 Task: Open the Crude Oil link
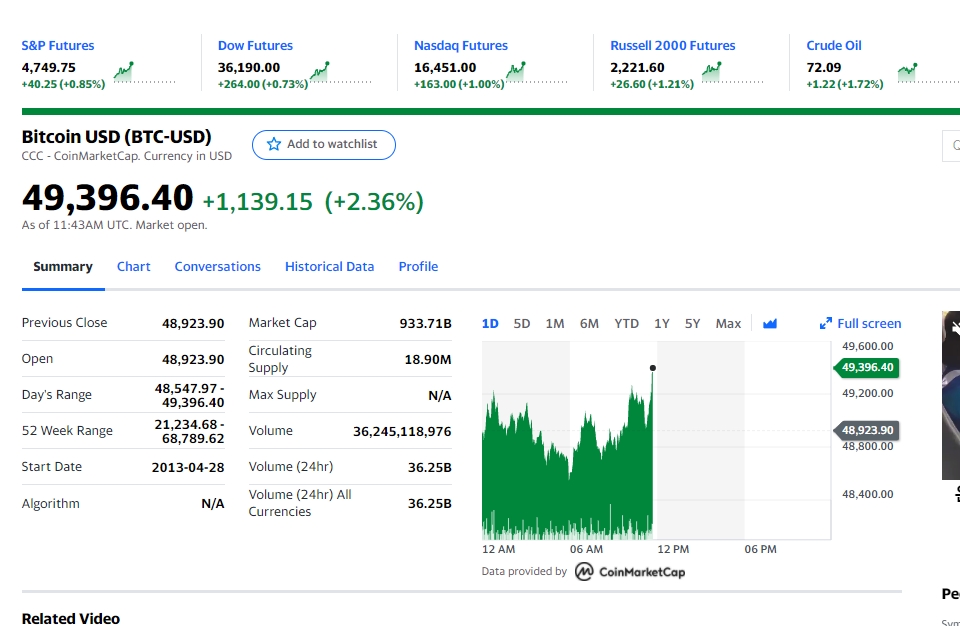click(834, 45)
